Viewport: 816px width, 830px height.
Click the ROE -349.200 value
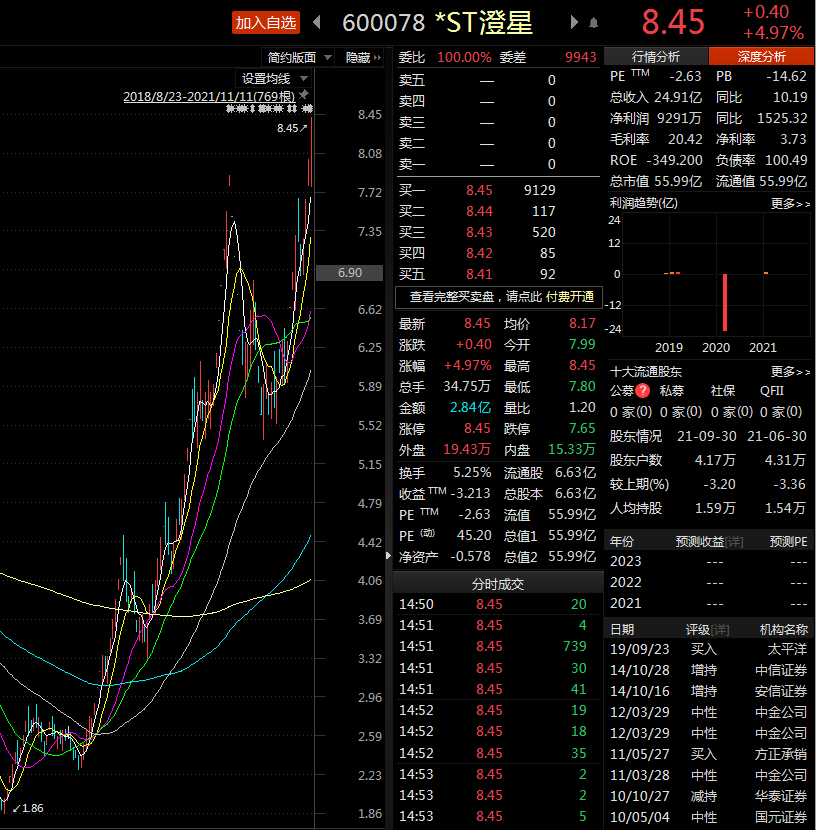[675, 160]
